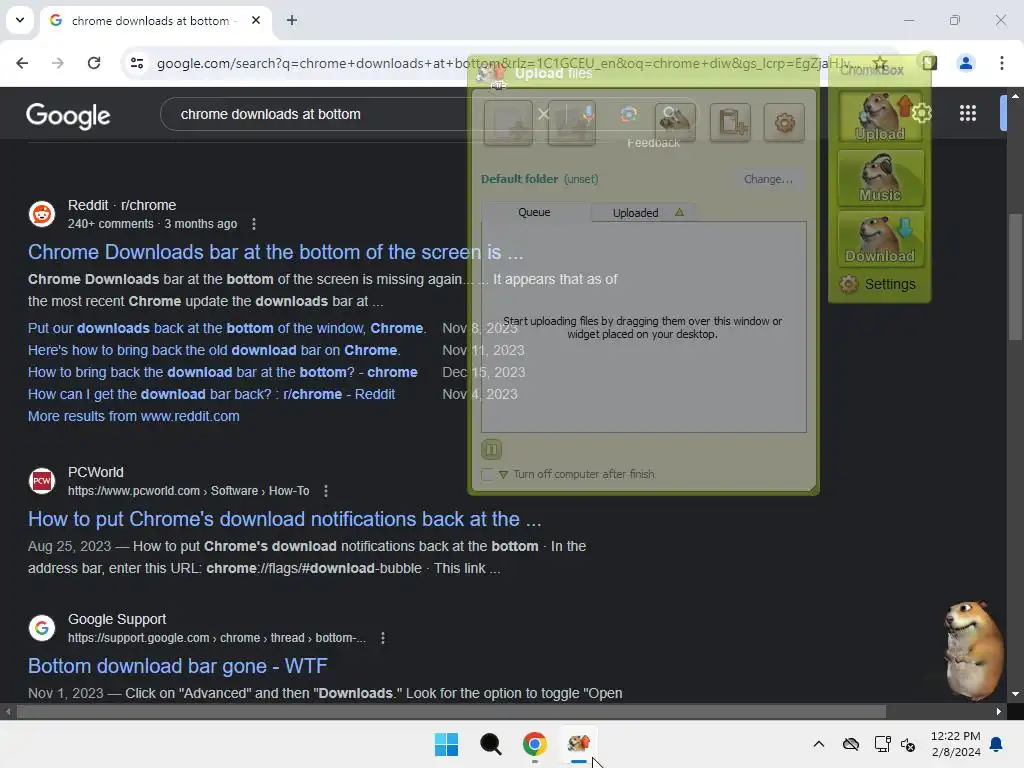The height and width of the screenshot is (768, 1024).
Task: Pause the upload queue with the pause button
Action: [x=492, y=449]
